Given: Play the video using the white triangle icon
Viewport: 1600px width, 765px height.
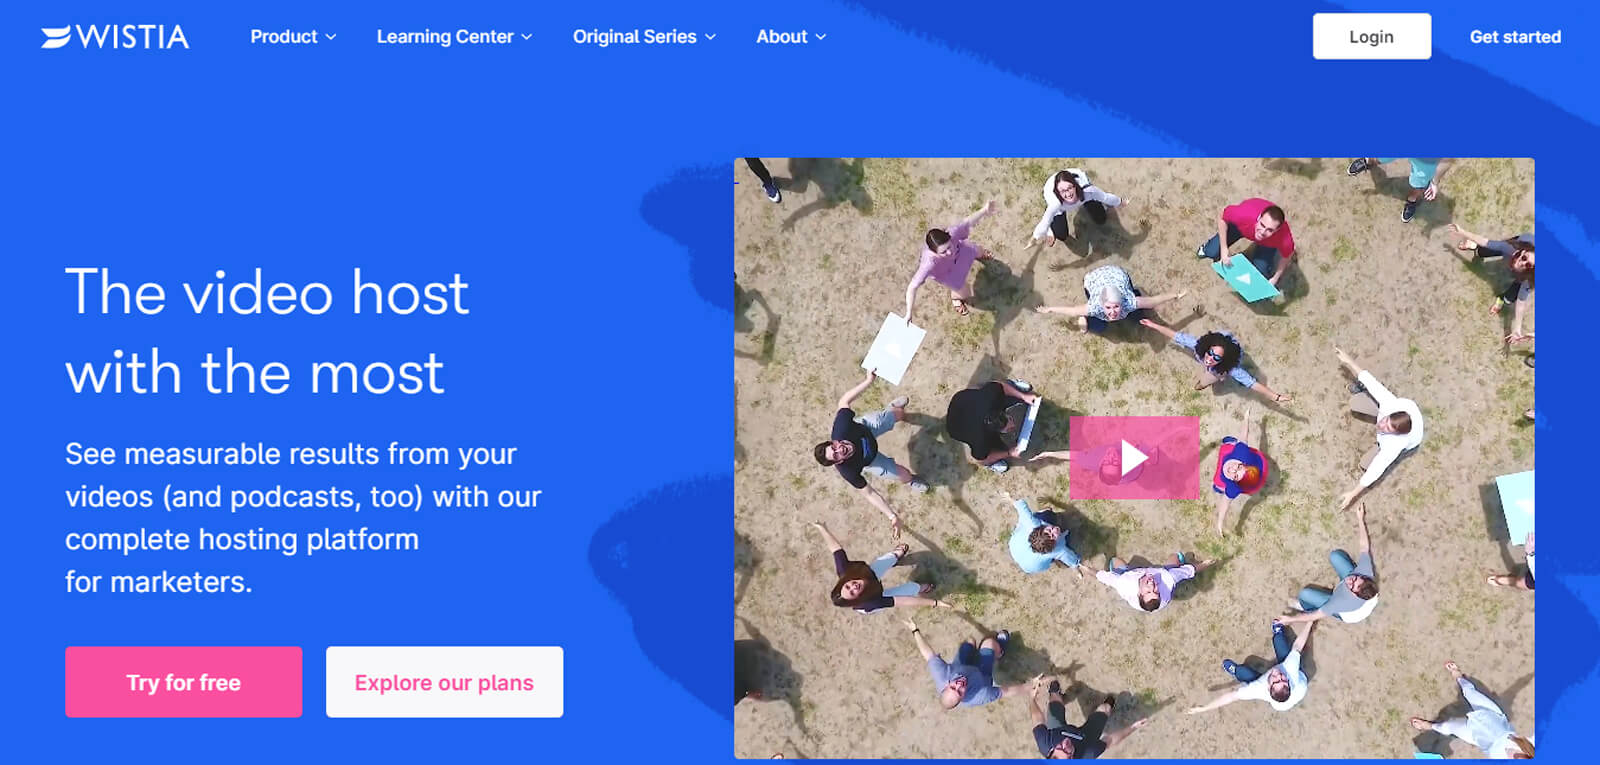Looking at the screenshot, I should (x=1134, y=458).
